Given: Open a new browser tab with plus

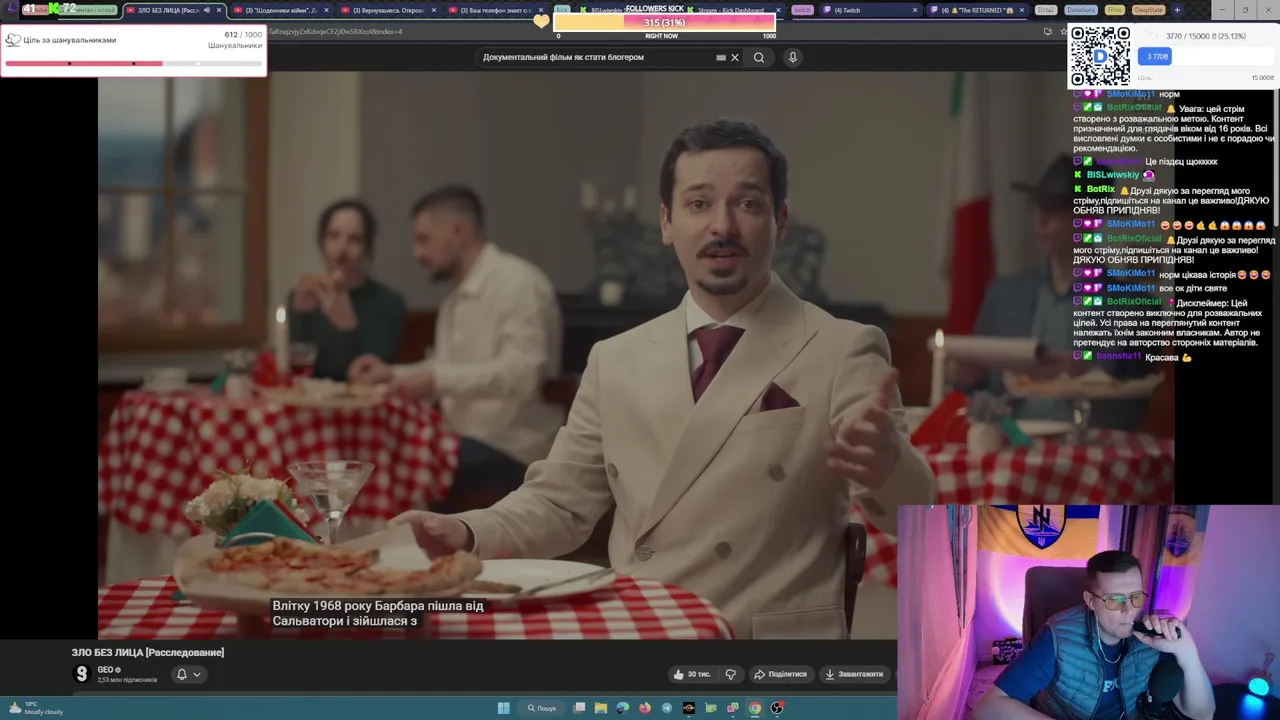Looking at the screenshot, I should pyautogui.click(x=1176, y=10).
